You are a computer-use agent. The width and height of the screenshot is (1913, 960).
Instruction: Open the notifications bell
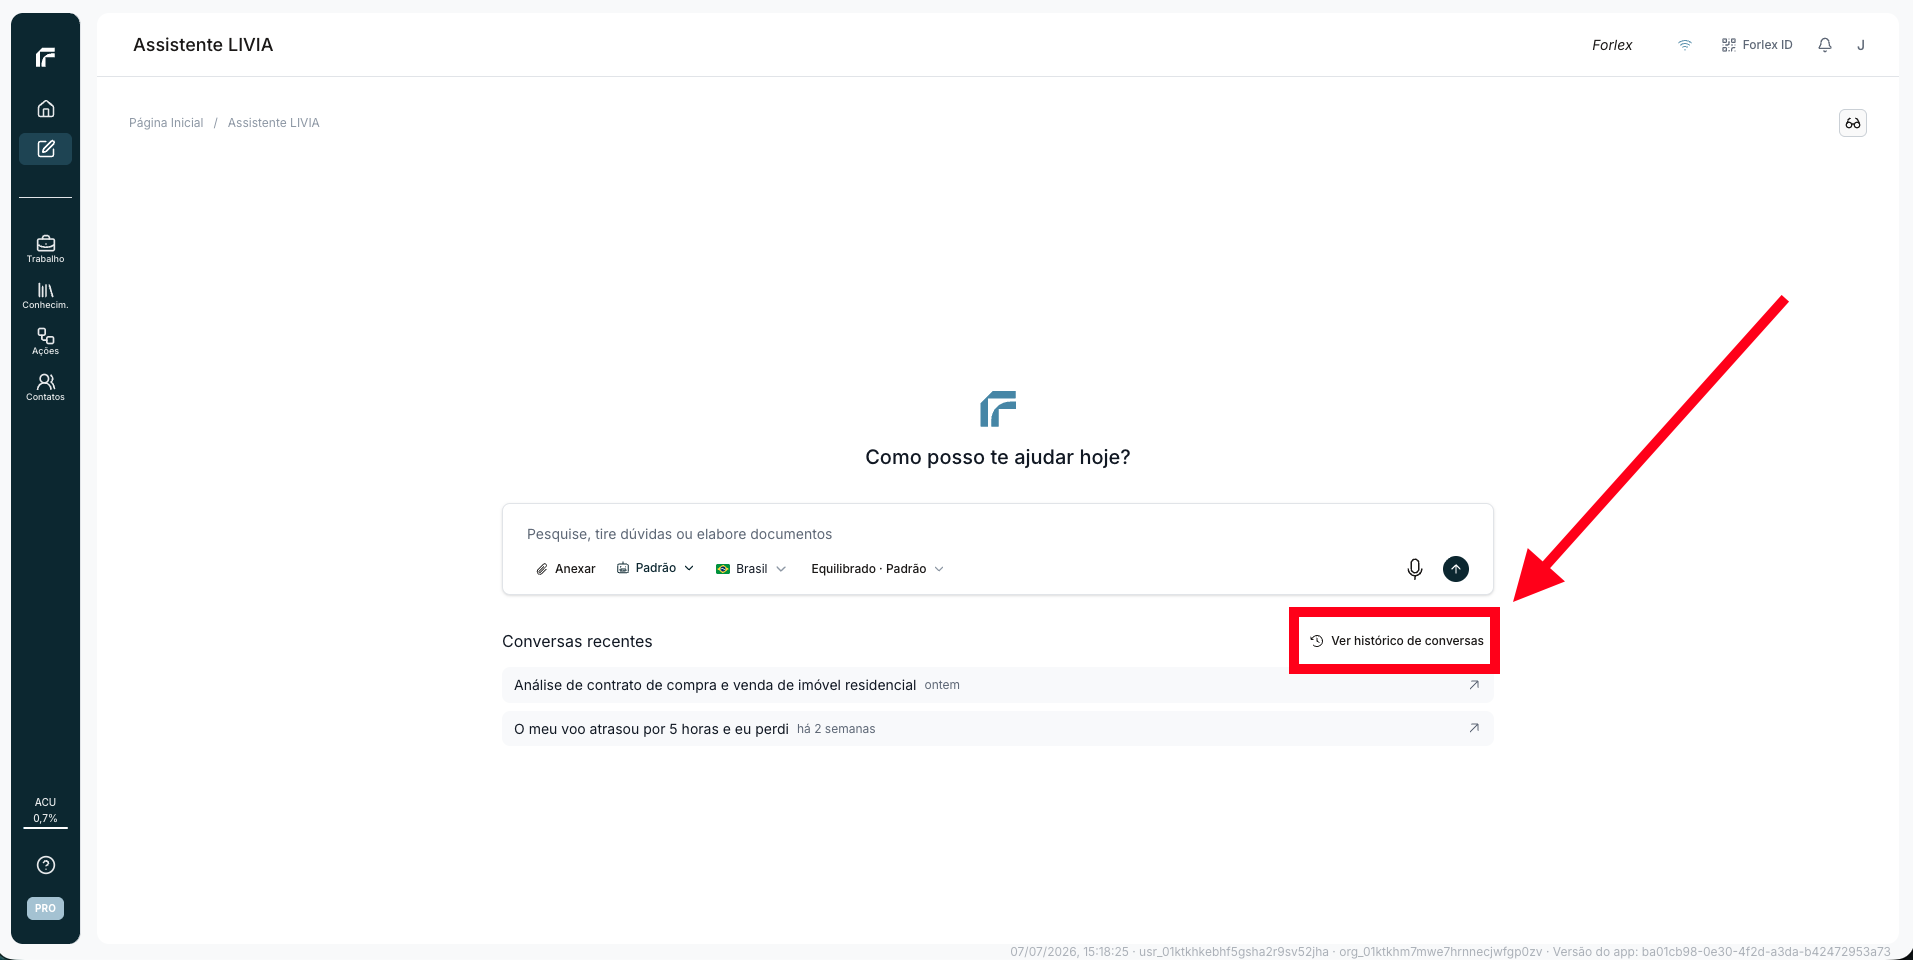tap(1825, 45)
